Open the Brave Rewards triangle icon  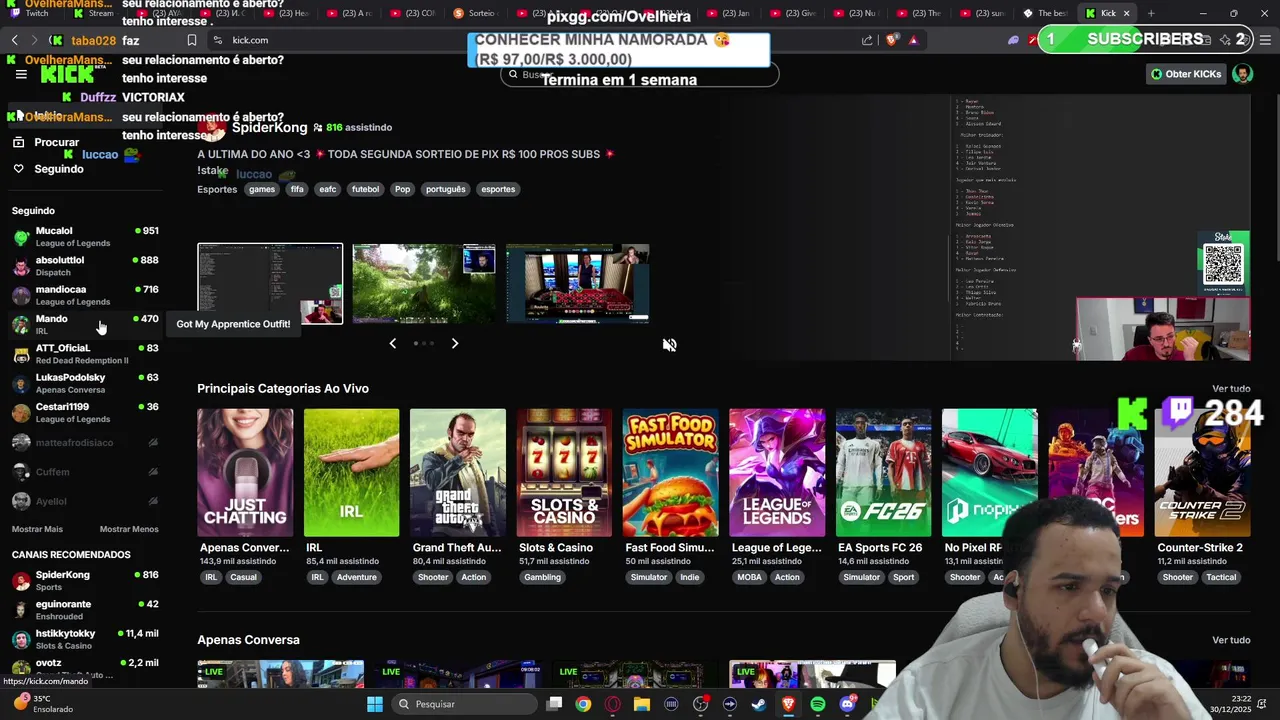coord(913,40)
